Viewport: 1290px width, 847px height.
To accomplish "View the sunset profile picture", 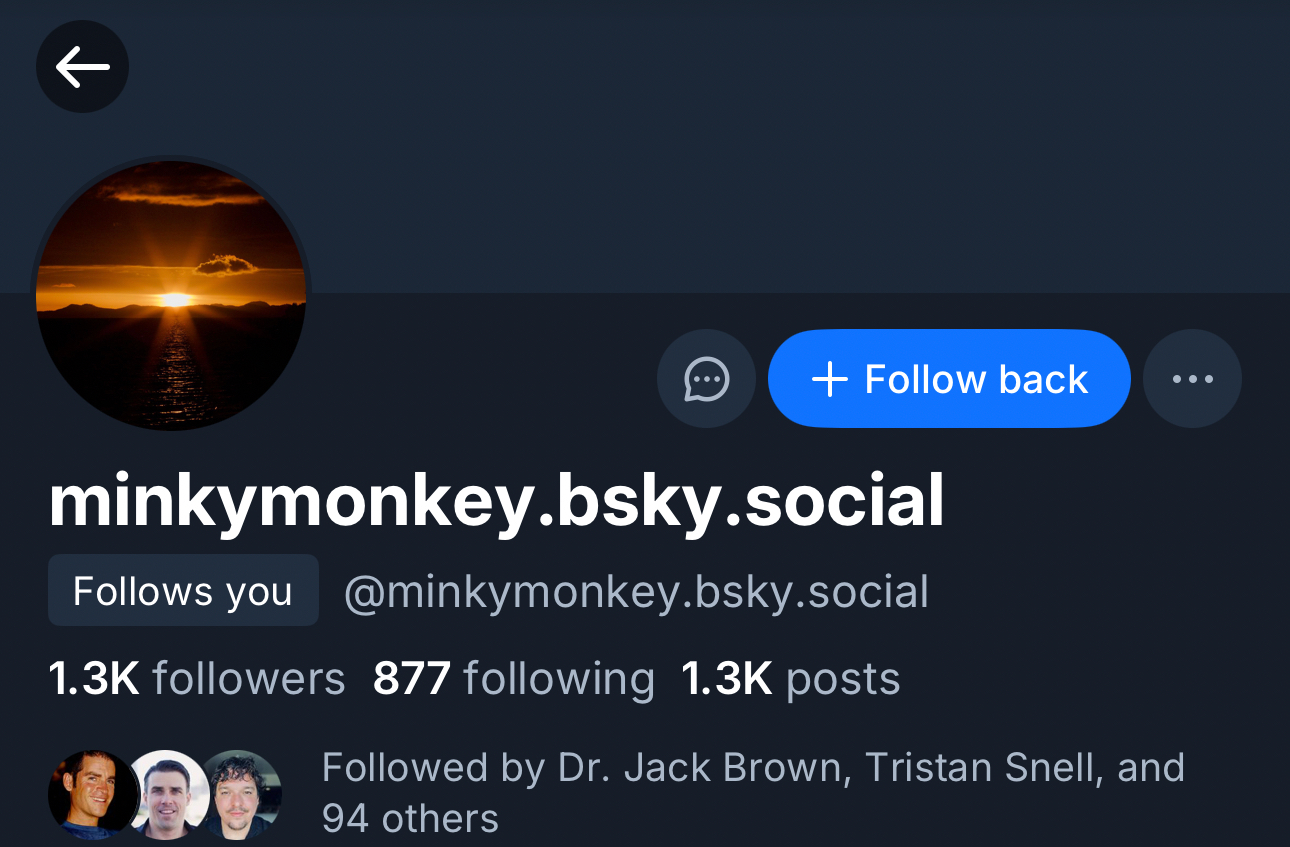I will pyautogui.click(x=171, y=296).
